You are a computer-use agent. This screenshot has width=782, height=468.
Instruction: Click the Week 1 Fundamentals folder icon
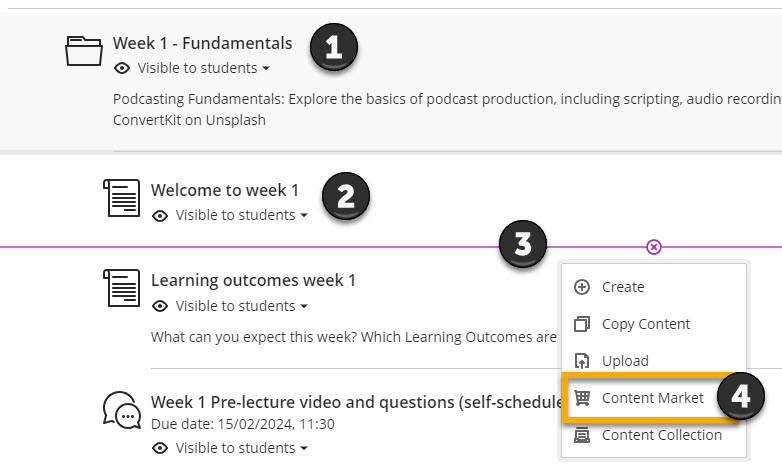point(85,50)
